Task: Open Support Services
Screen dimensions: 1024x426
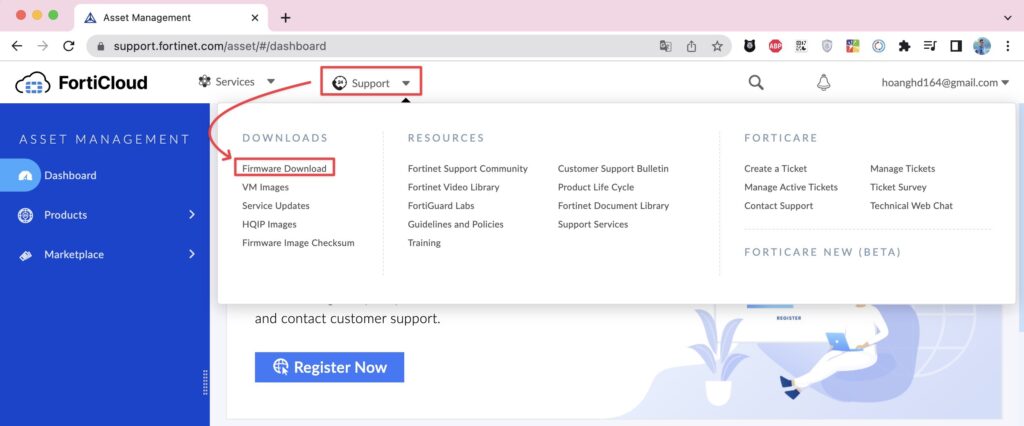Action: tap(593, 224)
